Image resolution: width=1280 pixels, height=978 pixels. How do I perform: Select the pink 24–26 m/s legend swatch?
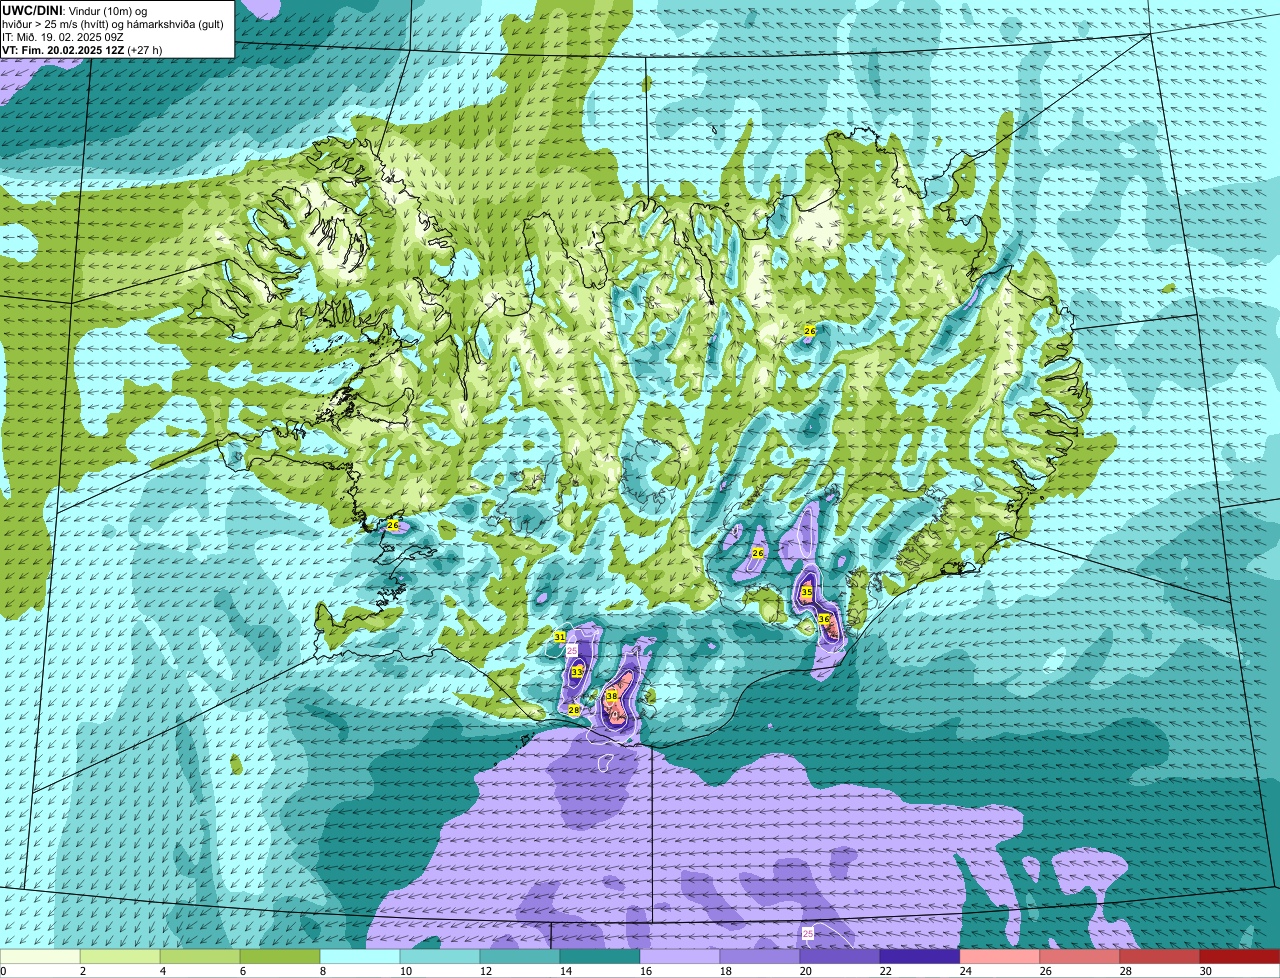[x=1000, y=957]
